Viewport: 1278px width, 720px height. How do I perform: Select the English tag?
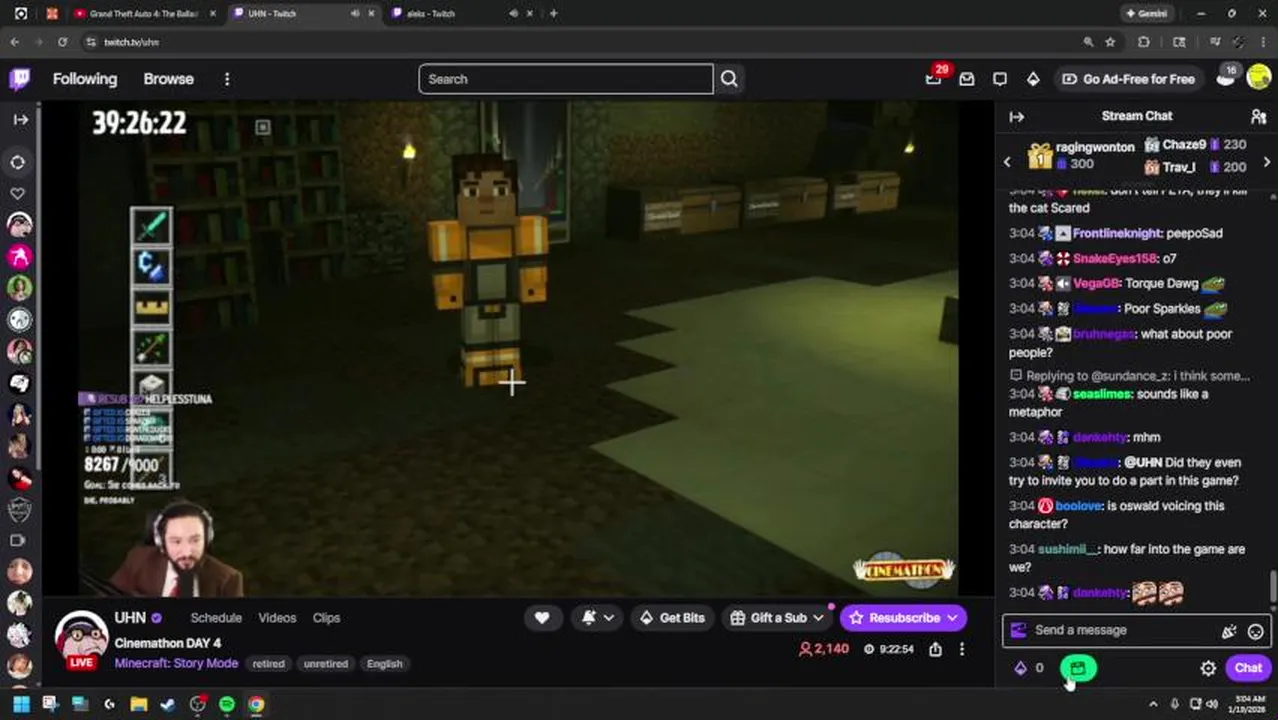pos(384,664)
